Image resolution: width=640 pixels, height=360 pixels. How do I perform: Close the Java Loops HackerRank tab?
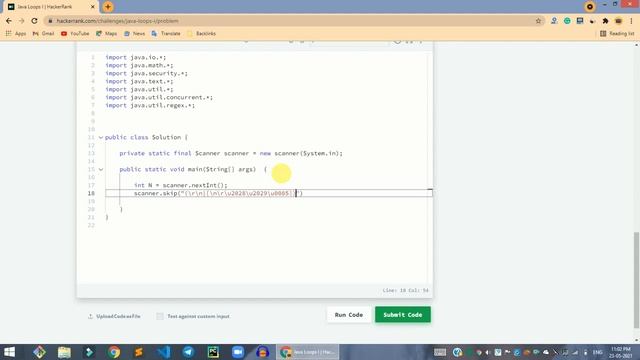[x=93, y=7]
